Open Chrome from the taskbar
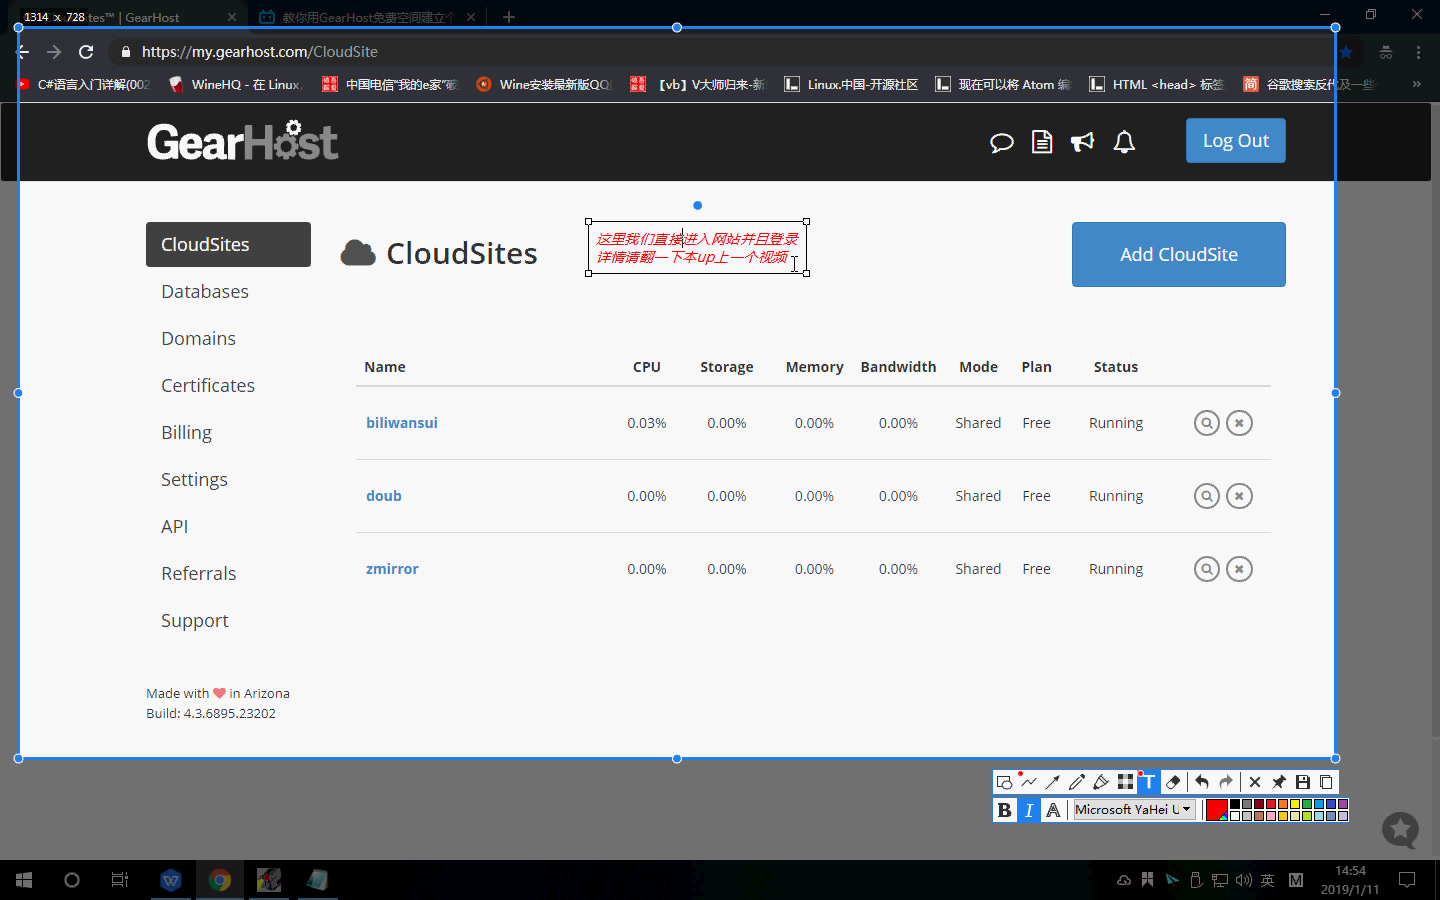Screen dimensions: 1440x900 coord(220,880)
